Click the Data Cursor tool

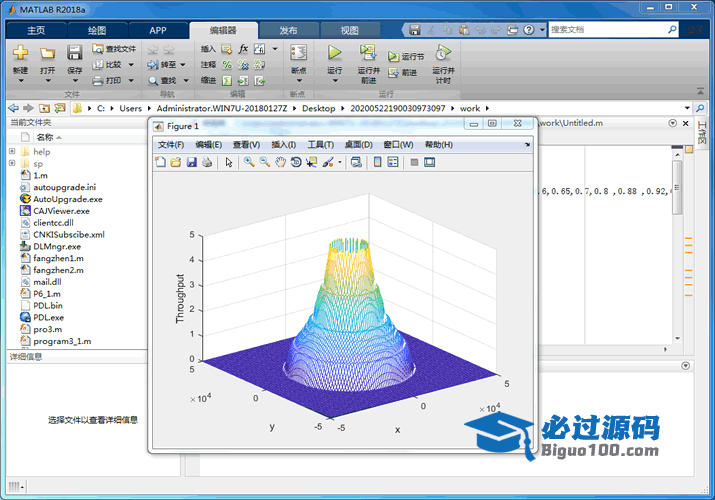click(311, 162)
